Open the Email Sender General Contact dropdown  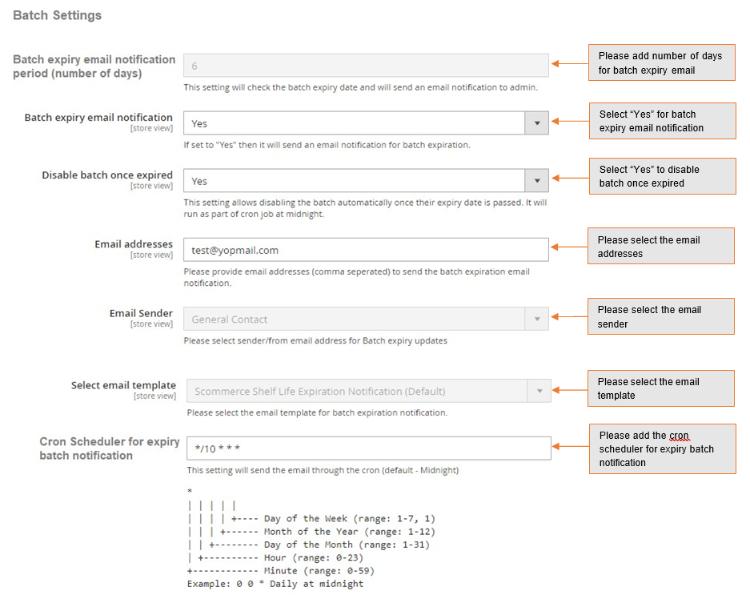pyautogui.click(x=365, y=319)
